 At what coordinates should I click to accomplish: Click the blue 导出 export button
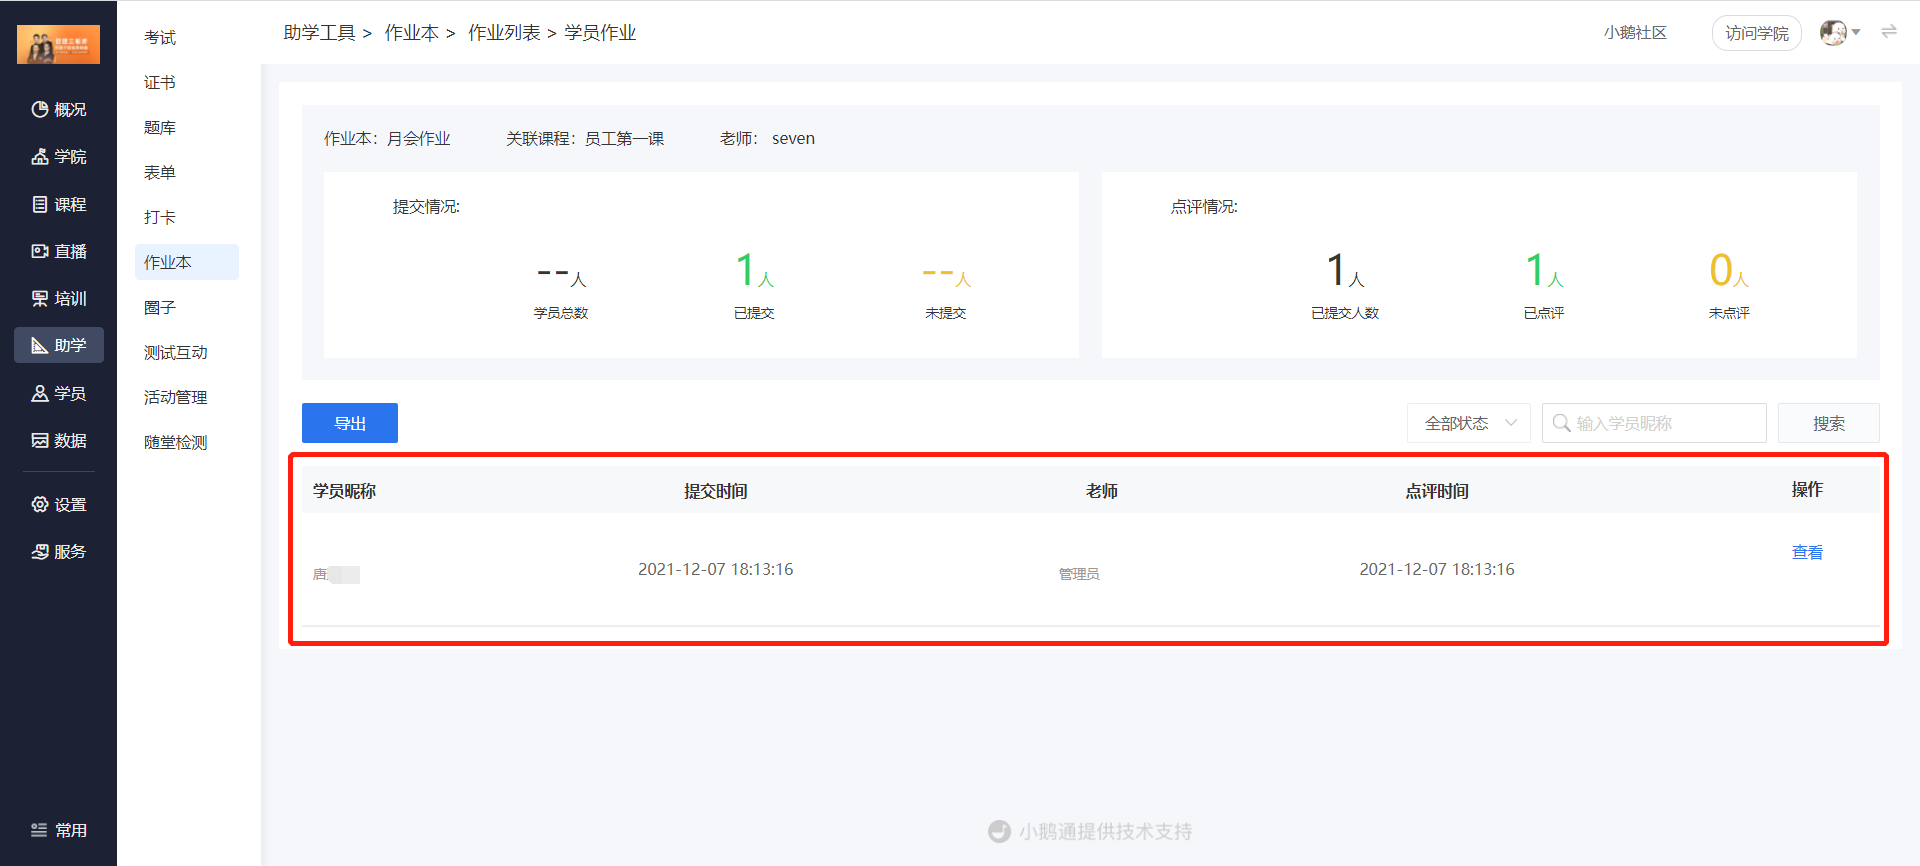pyautogui.click(x=350, y=423)
